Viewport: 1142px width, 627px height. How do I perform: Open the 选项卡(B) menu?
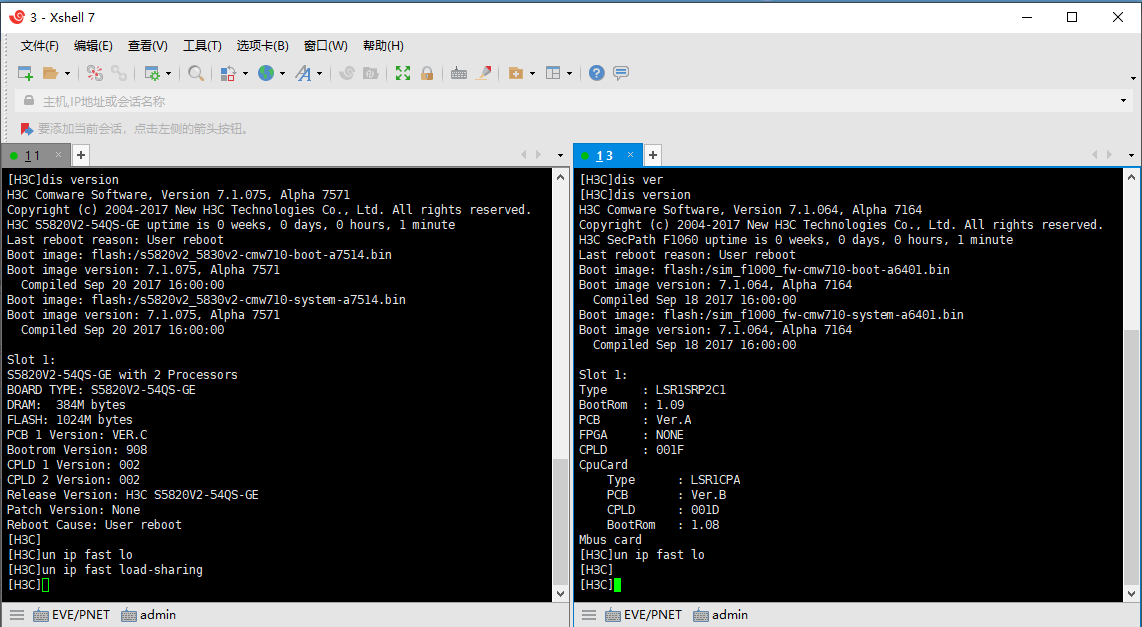pyautogui.click(x=262, y=46)
